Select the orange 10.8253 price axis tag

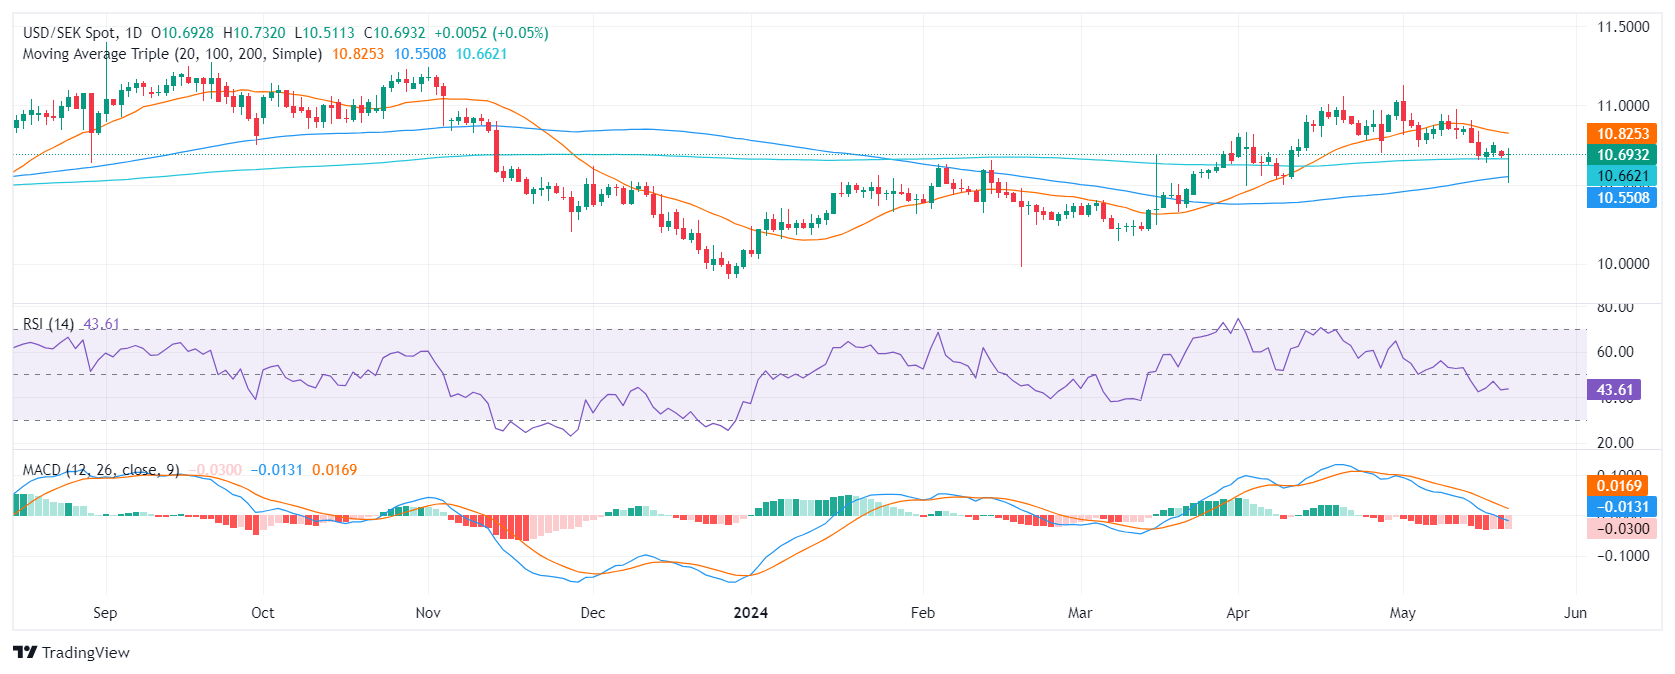coord(1621,134)
